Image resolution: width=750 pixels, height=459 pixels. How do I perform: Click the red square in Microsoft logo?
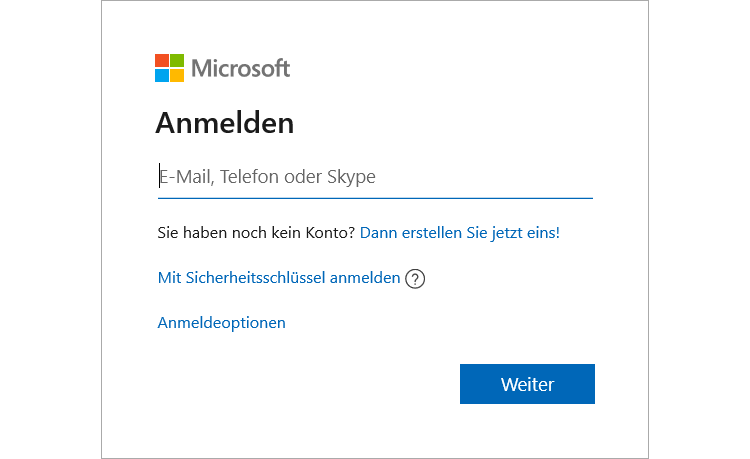162,60
